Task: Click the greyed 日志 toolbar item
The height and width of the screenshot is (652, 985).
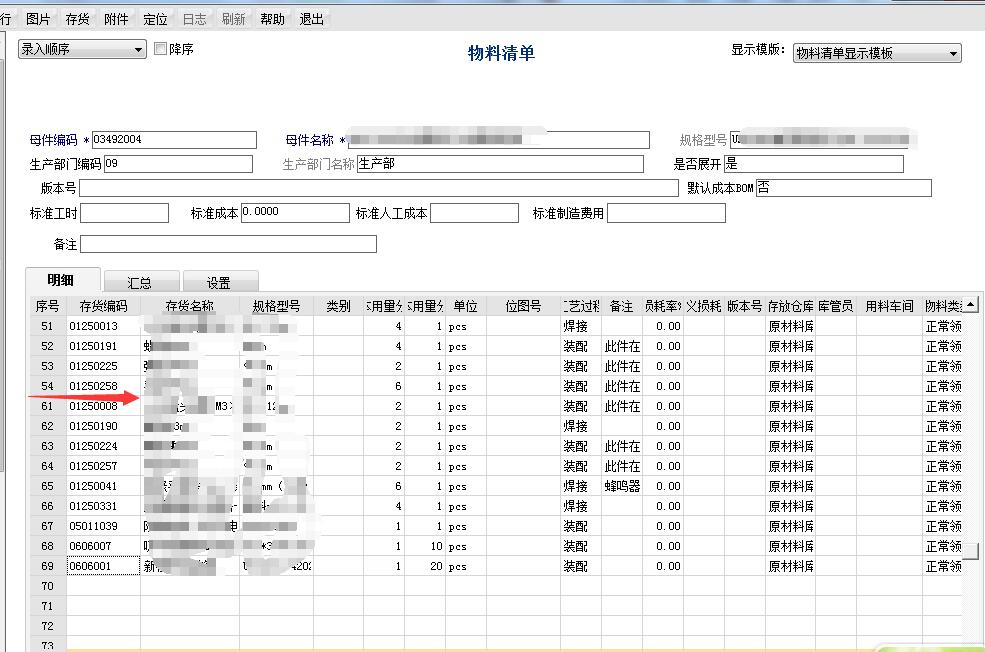Action: pyautogui.click(x=194, y=19)
